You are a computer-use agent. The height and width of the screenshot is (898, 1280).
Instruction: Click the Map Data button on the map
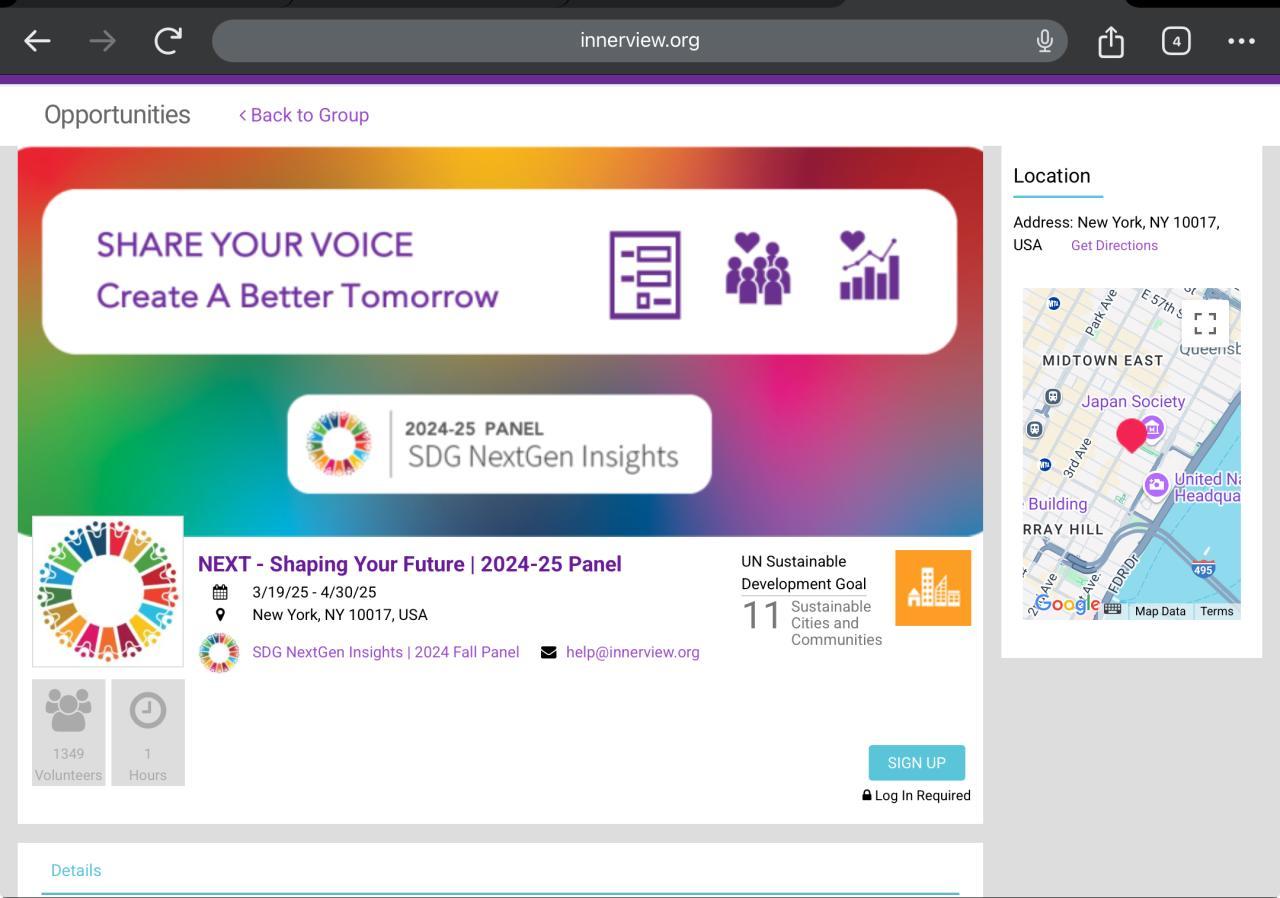pos(1160,611)
